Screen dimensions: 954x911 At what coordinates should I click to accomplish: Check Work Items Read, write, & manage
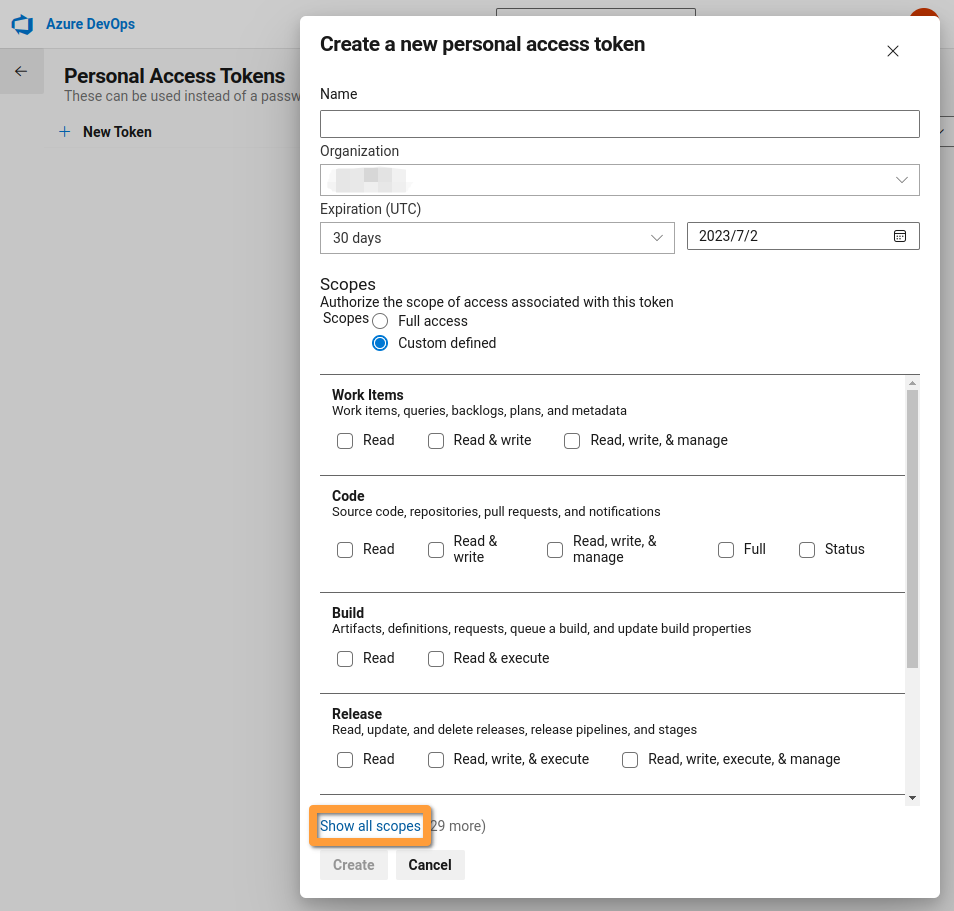pyautogui.click(x=572, y=441)
